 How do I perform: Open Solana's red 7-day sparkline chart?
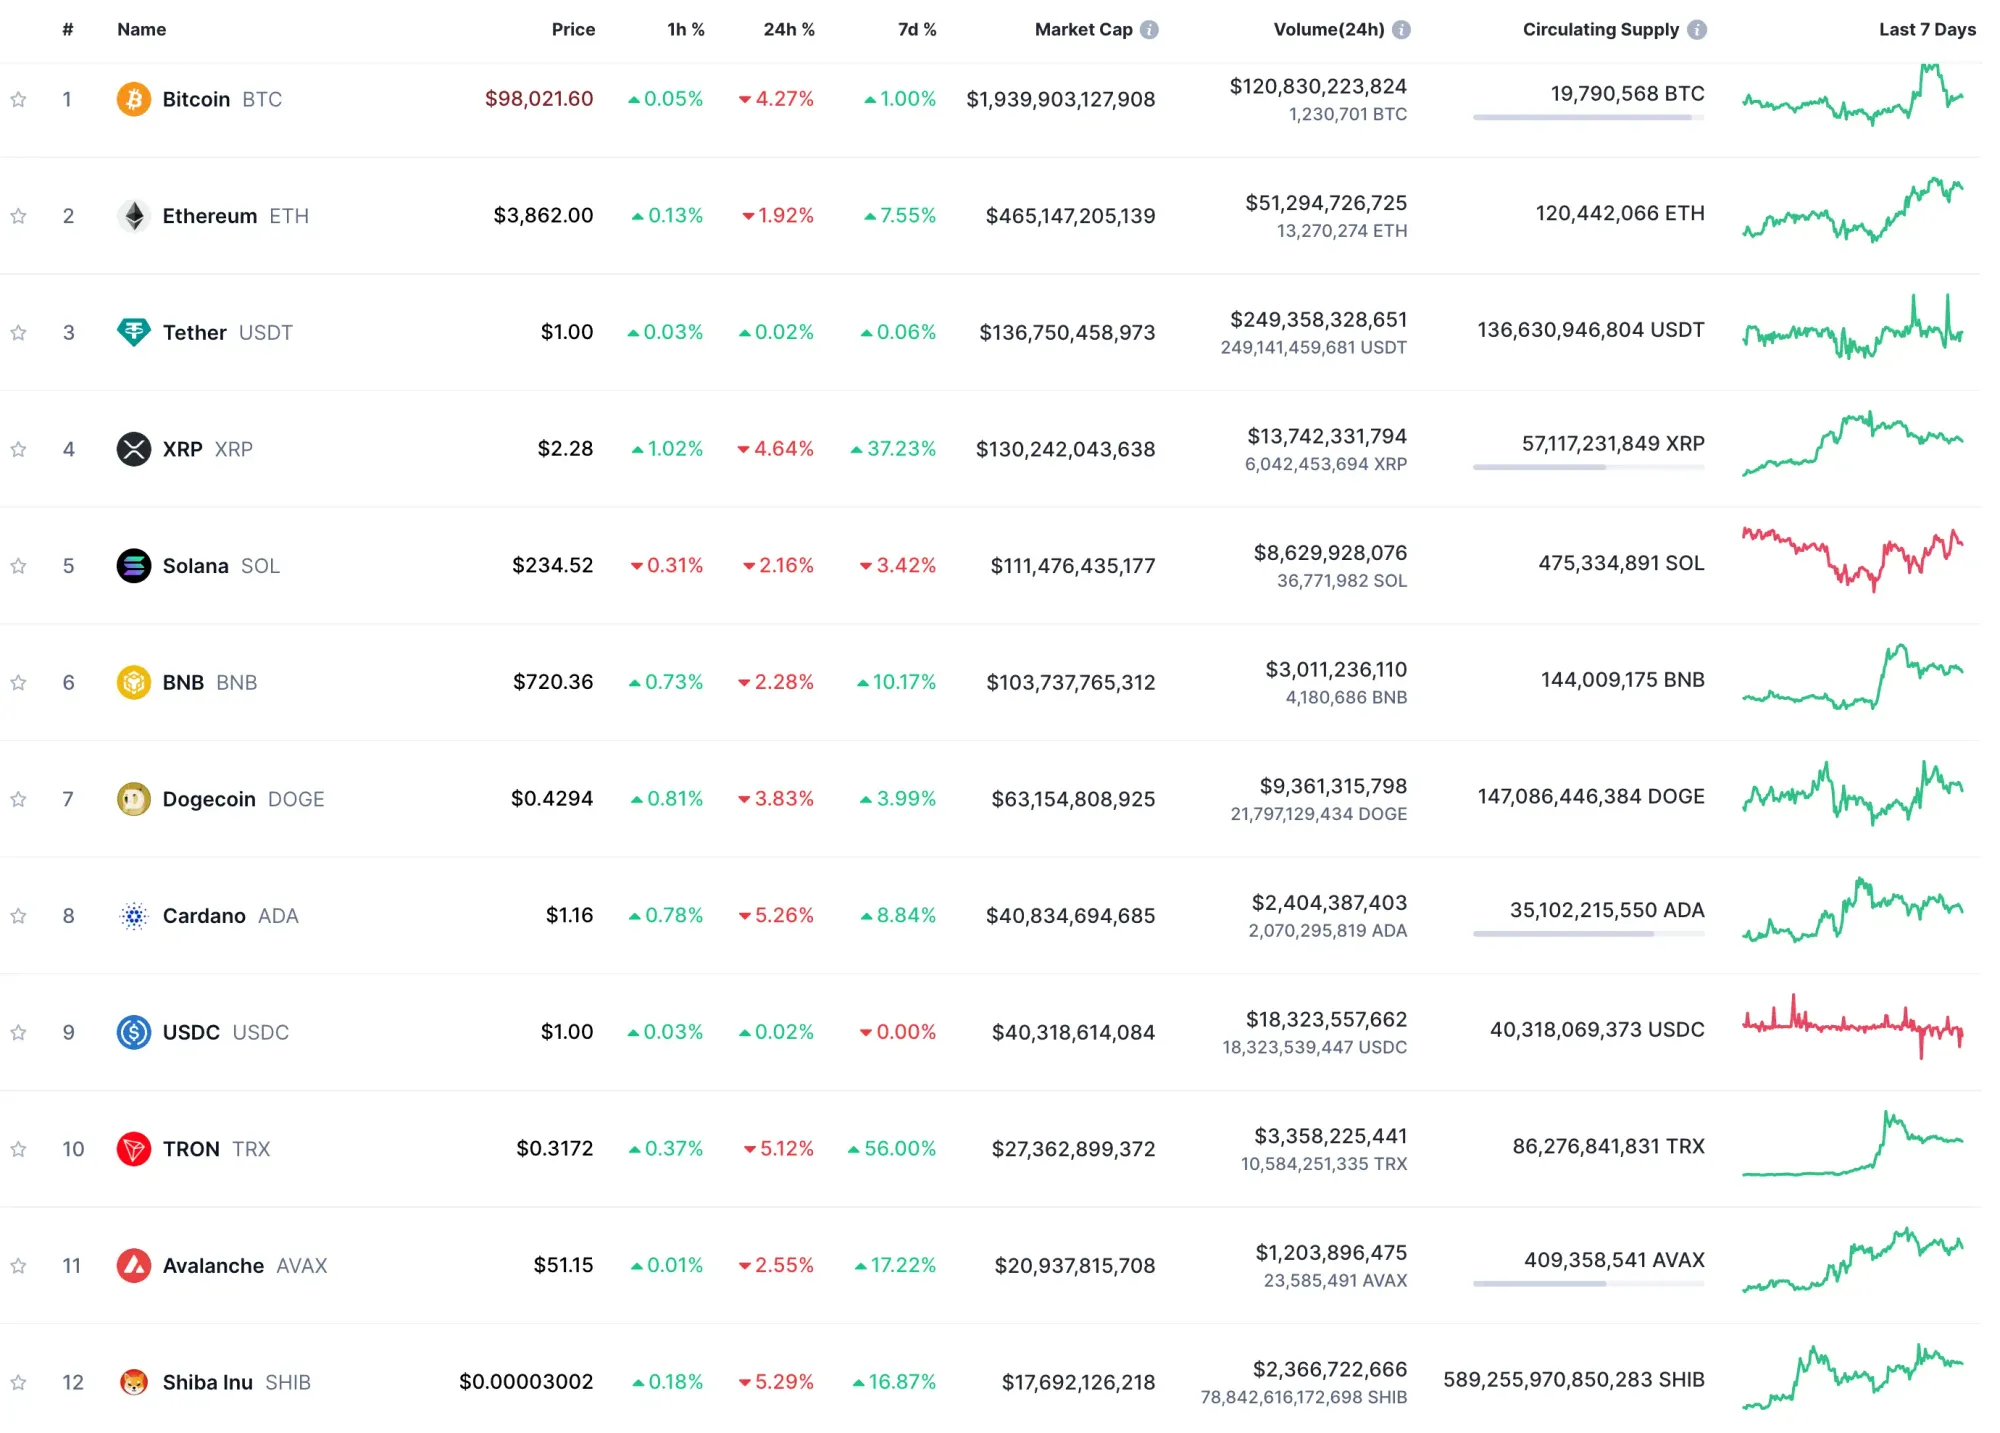click(x=1852, y=559)
